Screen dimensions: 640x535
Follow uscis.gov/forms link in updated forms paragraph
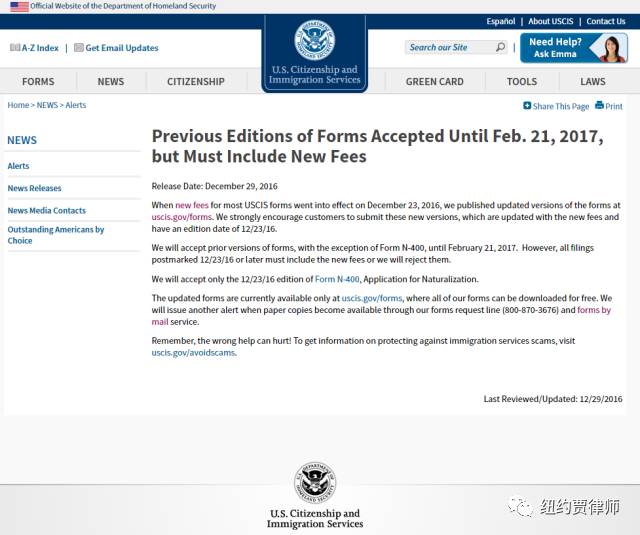[x=372, y=298]
